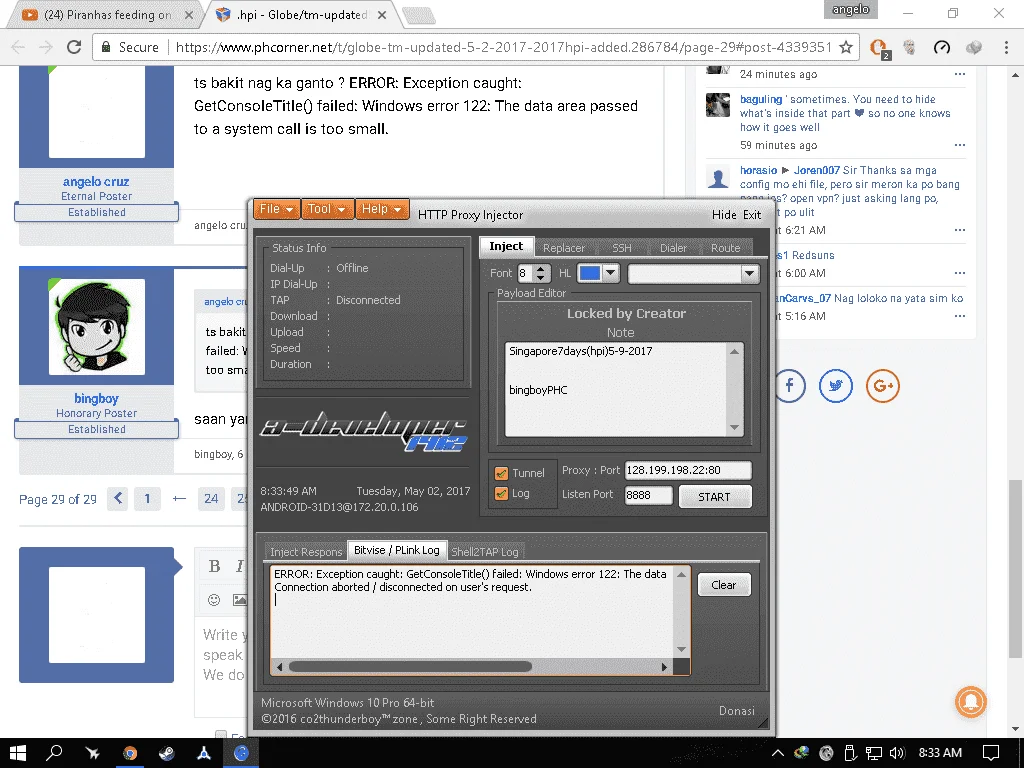Open Steam from the taskbar

pos(167,753)
